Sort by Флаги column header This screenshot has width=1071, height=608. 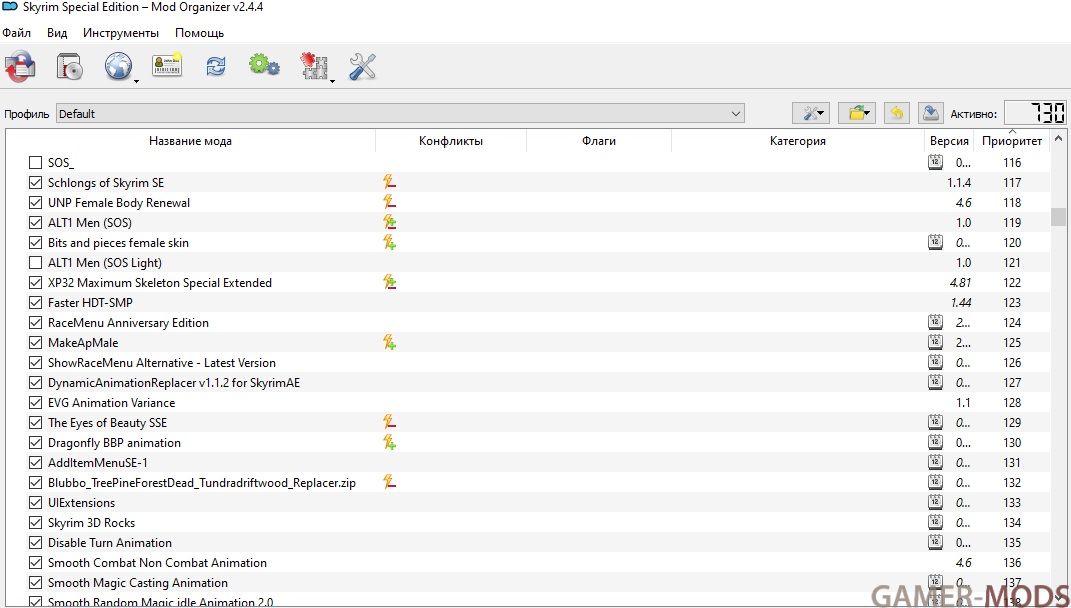[x=599, y=141]
